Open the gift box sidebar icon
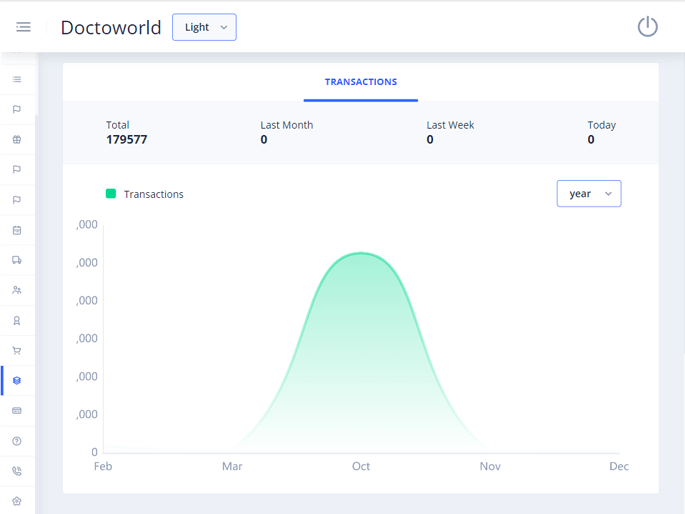Screen dimensions: 685x514 17,140
